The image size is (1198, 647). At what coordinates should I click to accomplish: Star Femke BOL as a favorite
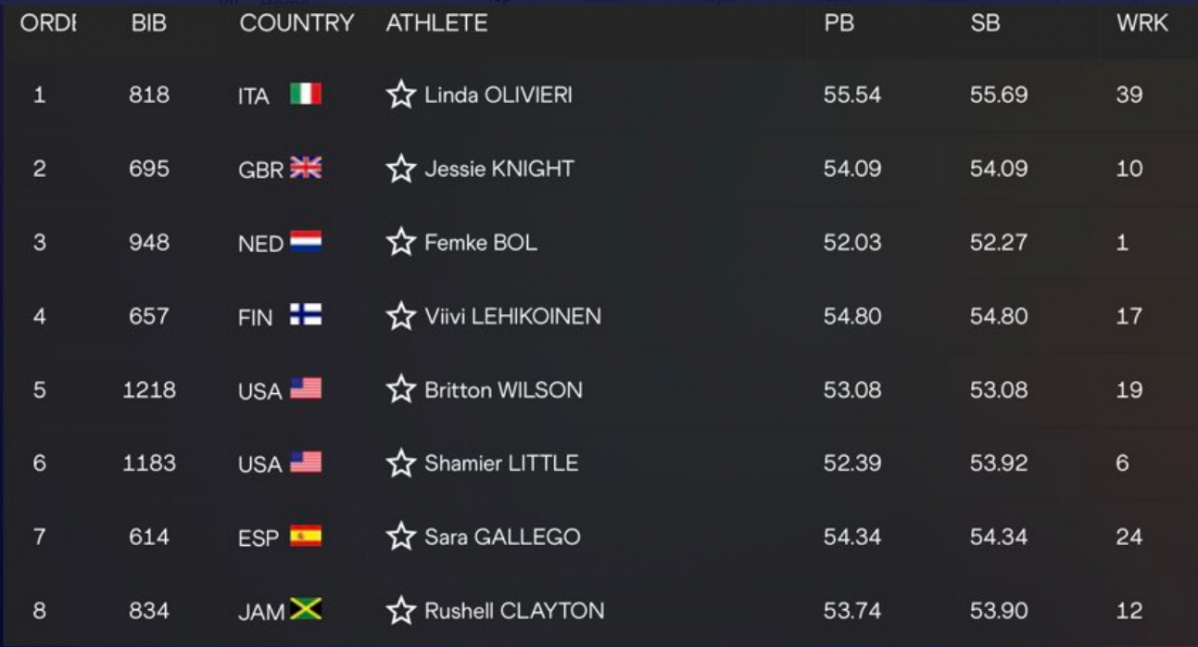(401, 242)
